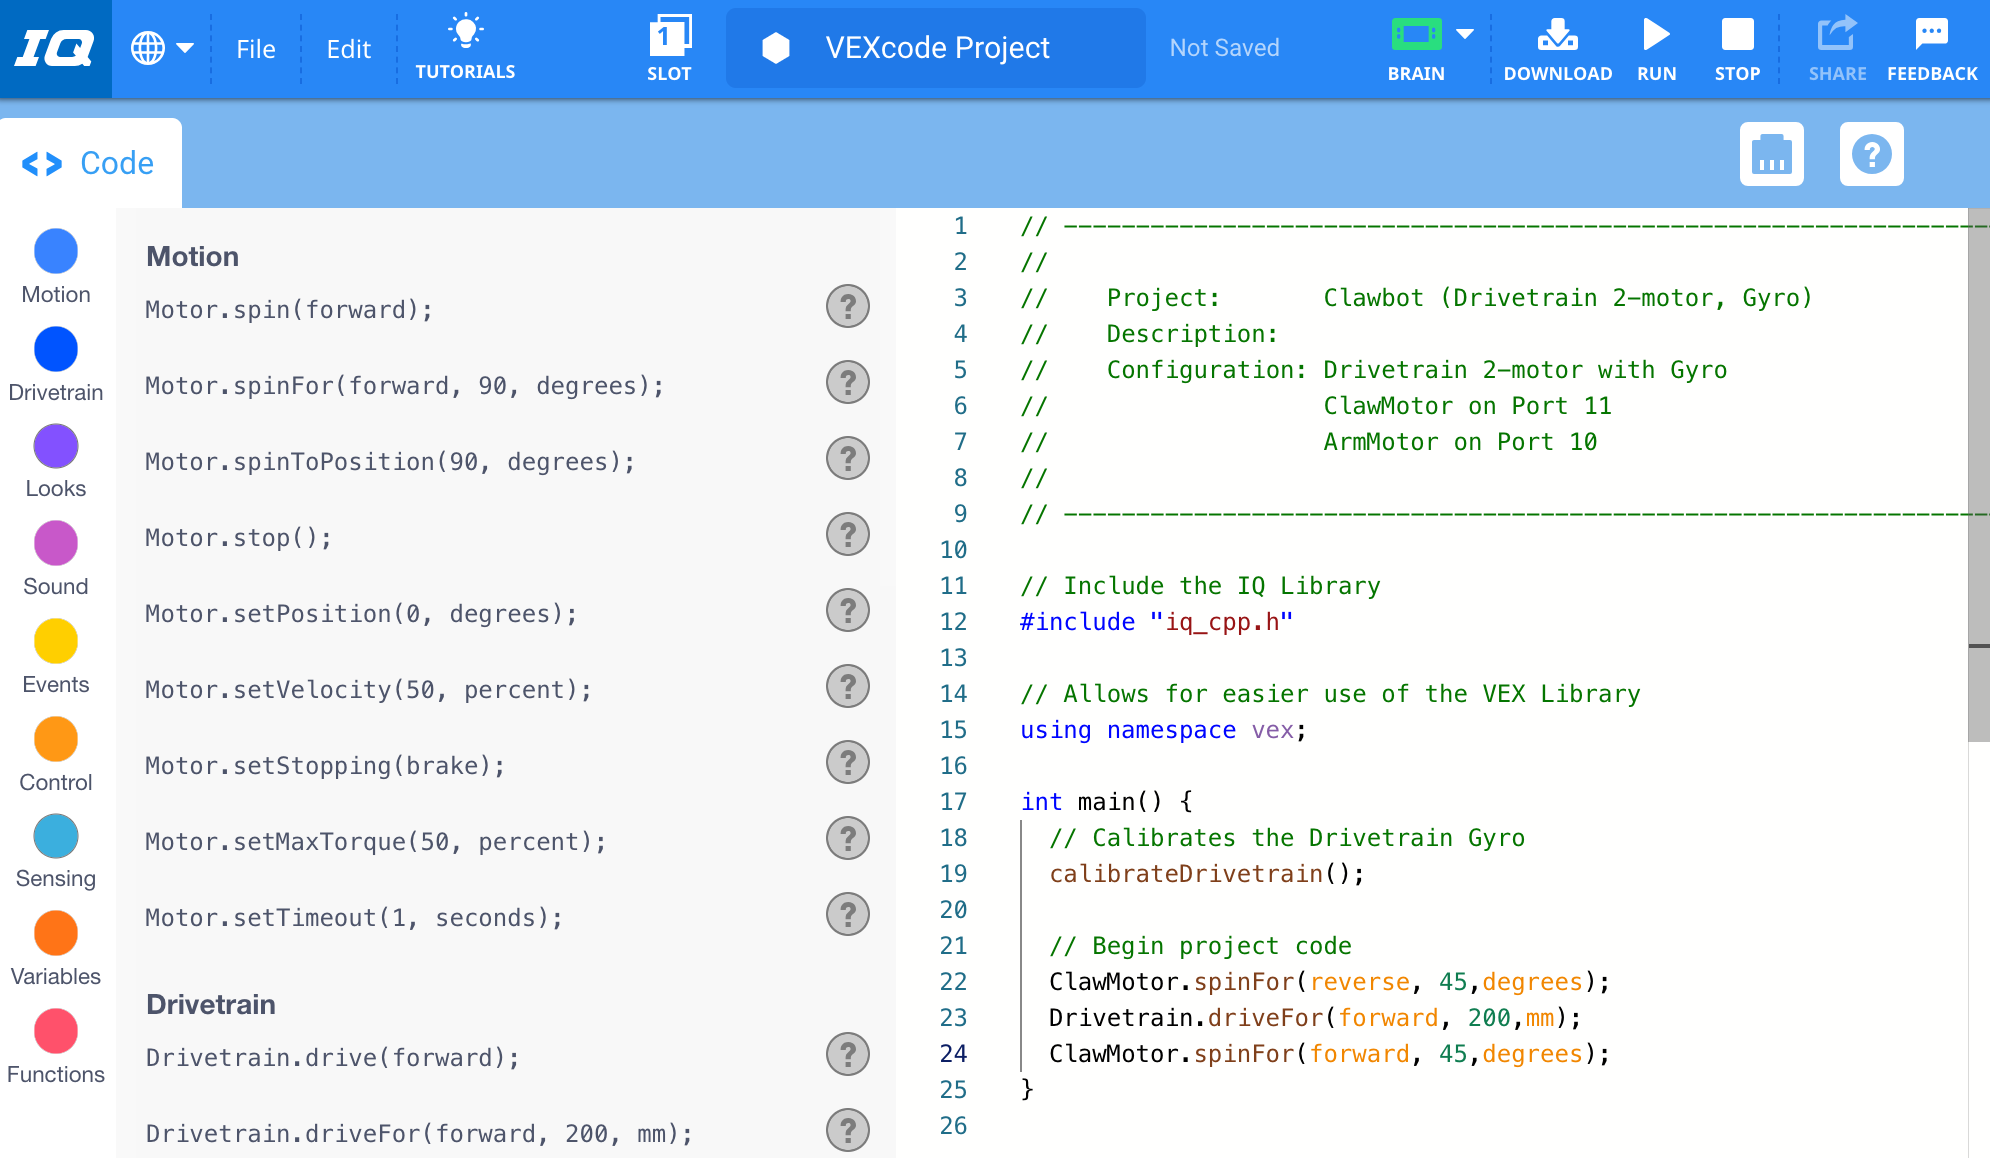
Task: Open the Device Manager panel
Action: (x=1772, y=154)
